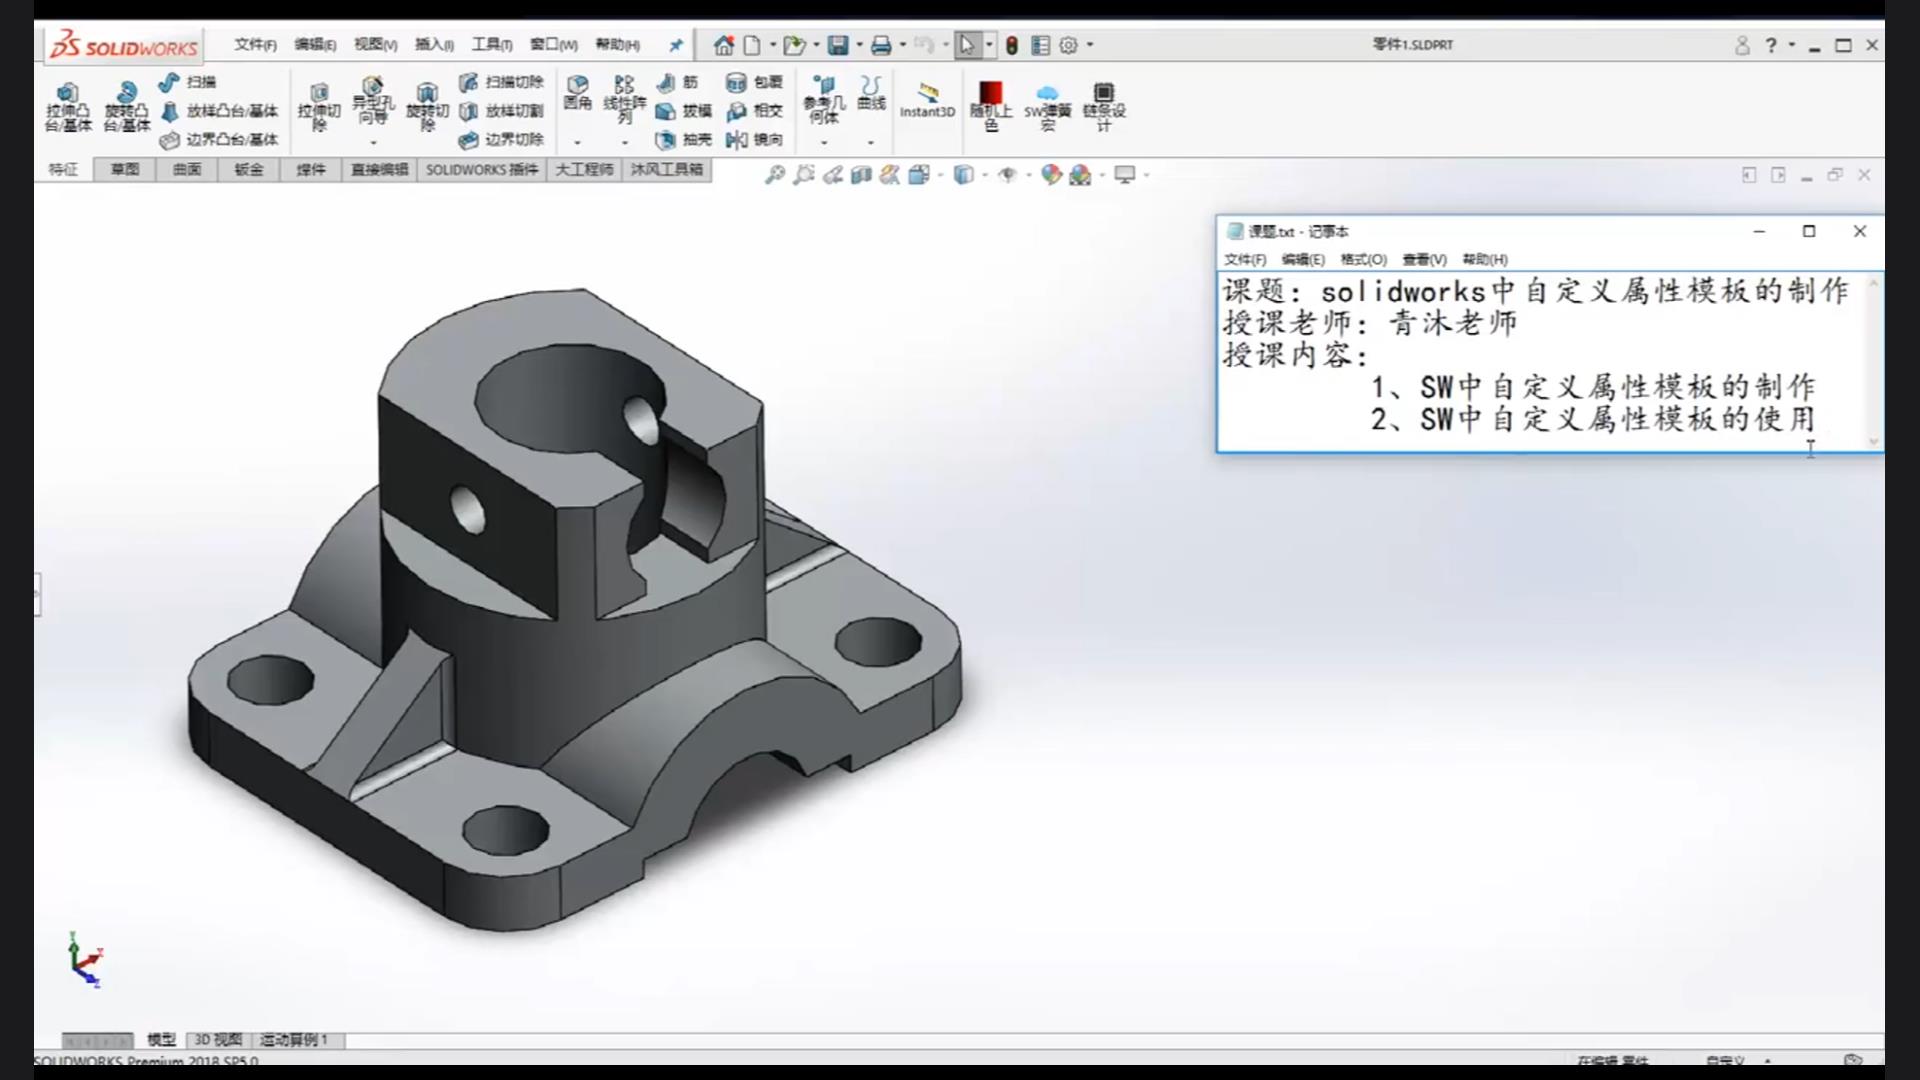The height and width of the screenshot is (1080, 1920).
Task: Expand the Linear Pattern dropdown arrow
Action: (x=625, y=143)
